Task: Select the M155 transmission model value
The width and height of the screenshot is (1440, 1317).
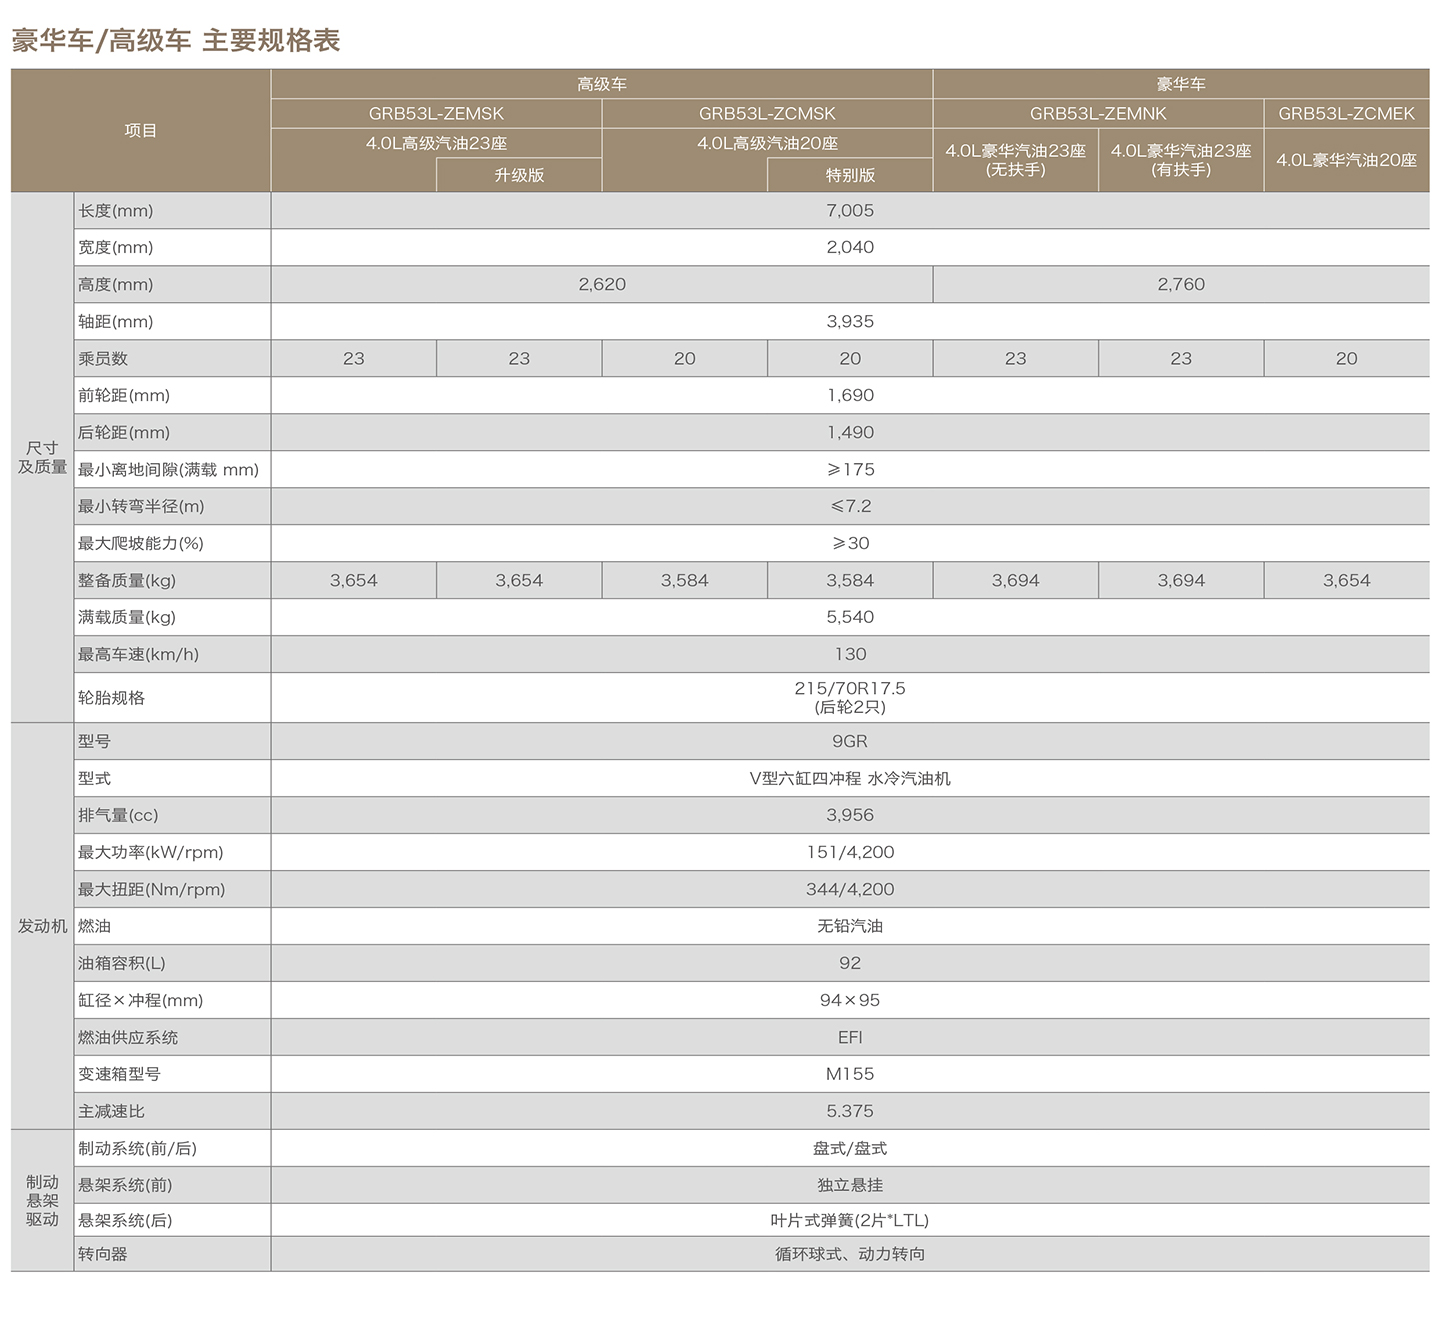Action: click(850, 1074)
